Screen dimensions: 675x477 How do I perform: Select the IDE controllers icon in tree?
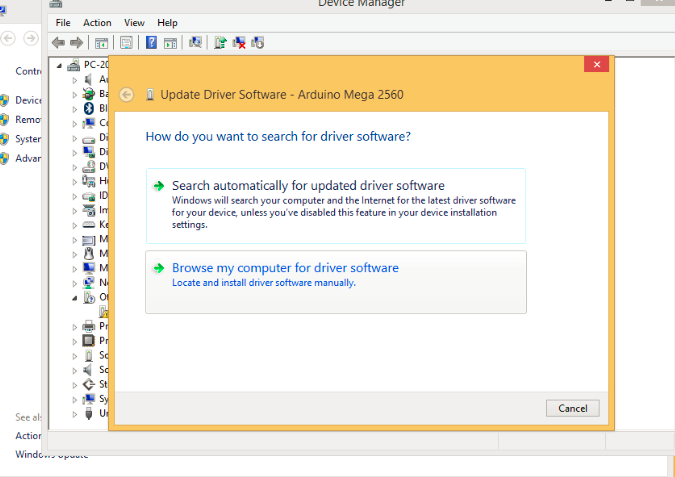click(89, 196)
